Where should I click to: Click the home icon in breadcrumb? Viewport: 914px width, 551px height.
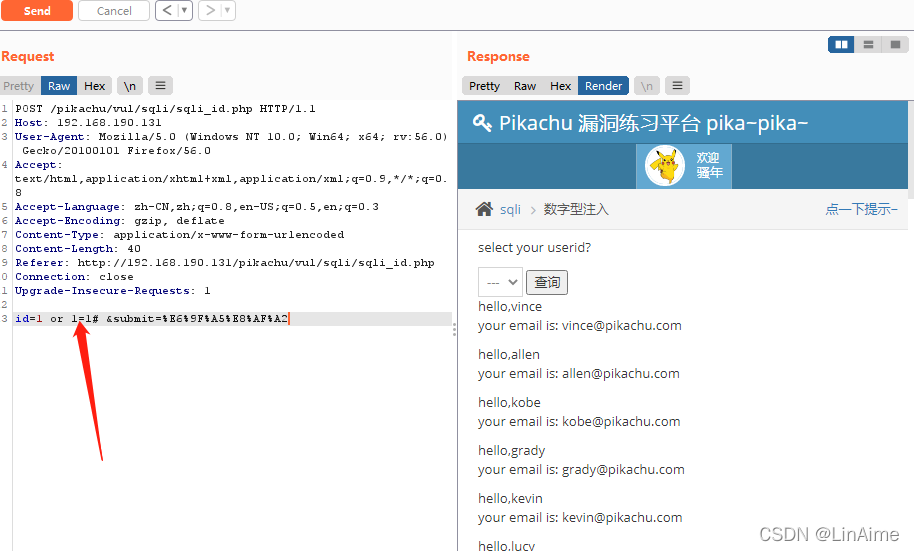coord(484,209)
